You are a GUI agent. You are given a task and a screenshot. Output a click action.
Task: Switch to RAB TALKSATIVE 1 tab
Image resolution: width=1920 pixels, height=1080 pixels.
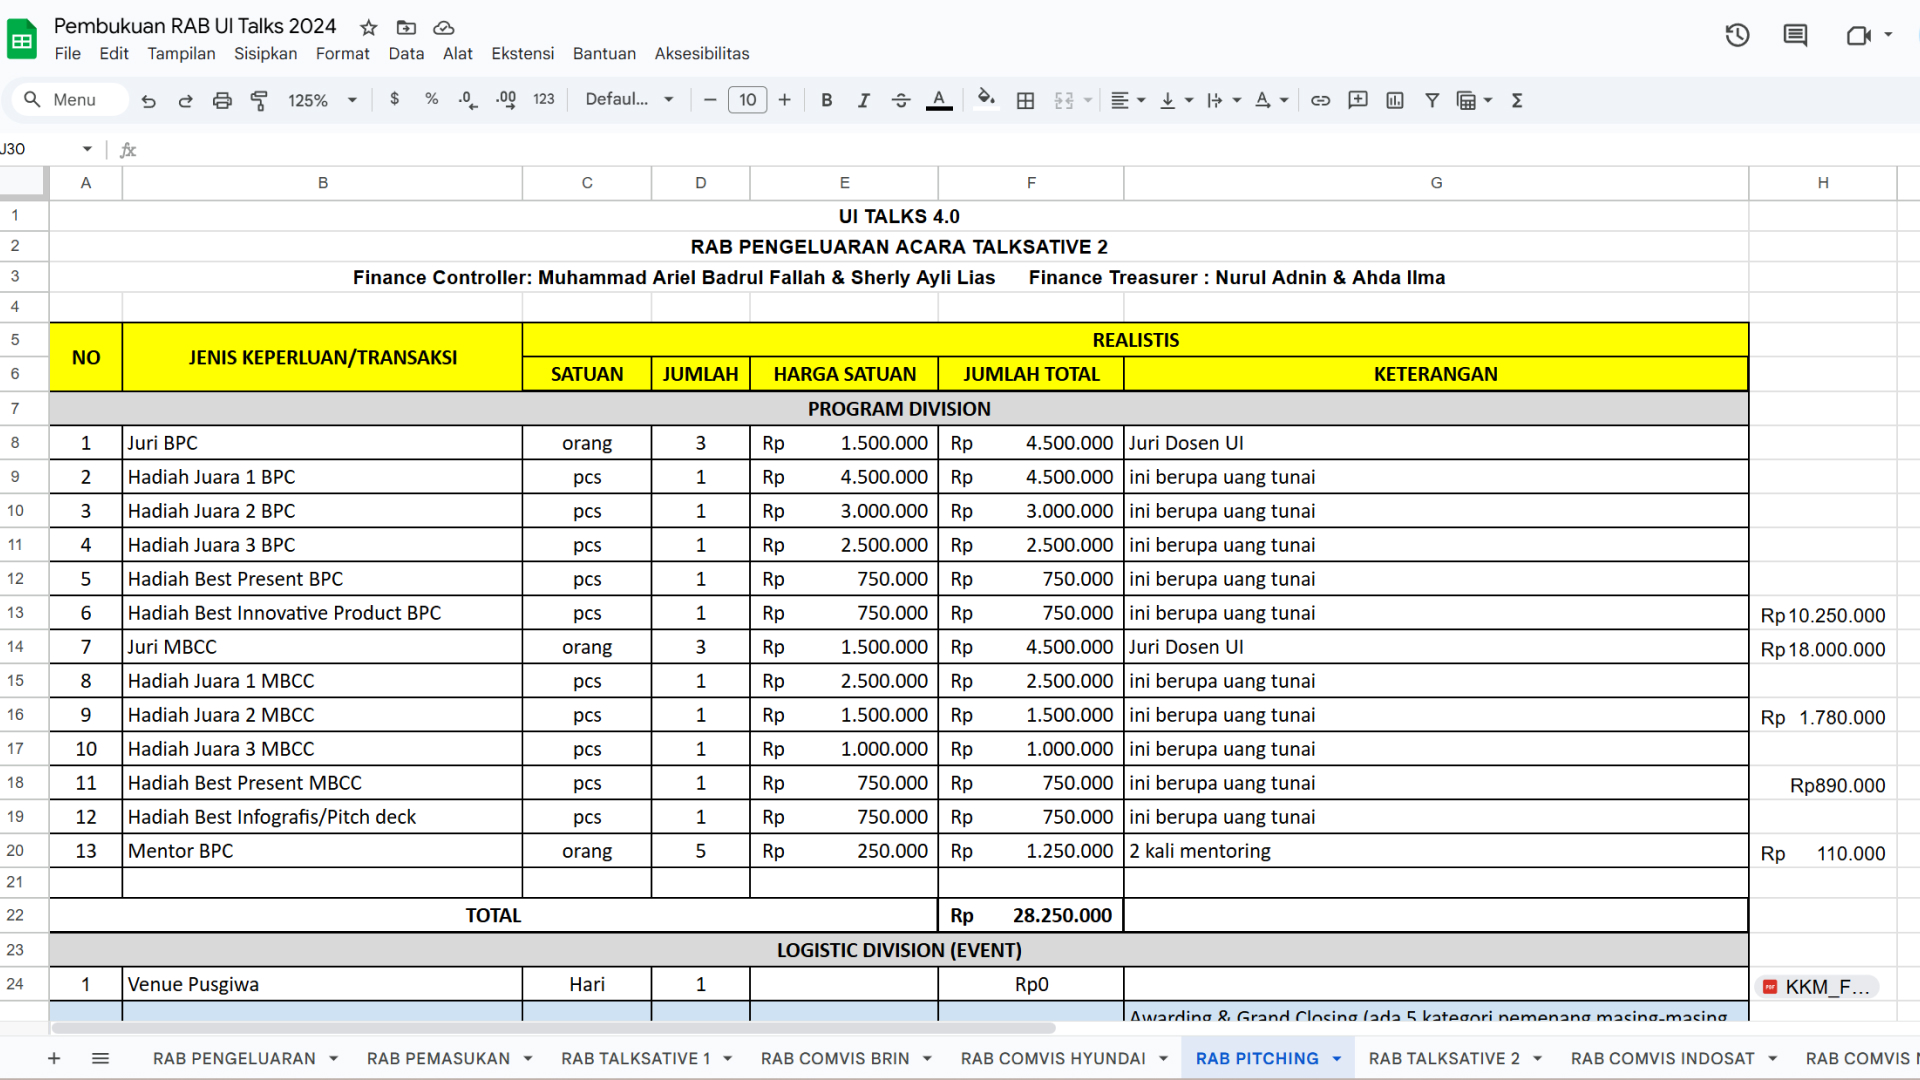(635, 1058)
